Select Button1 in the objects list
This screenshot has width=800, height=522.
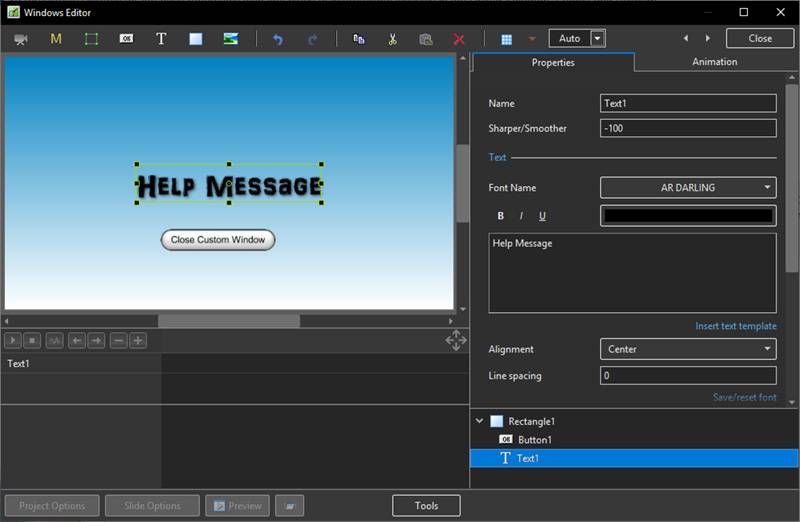(534, 440)
